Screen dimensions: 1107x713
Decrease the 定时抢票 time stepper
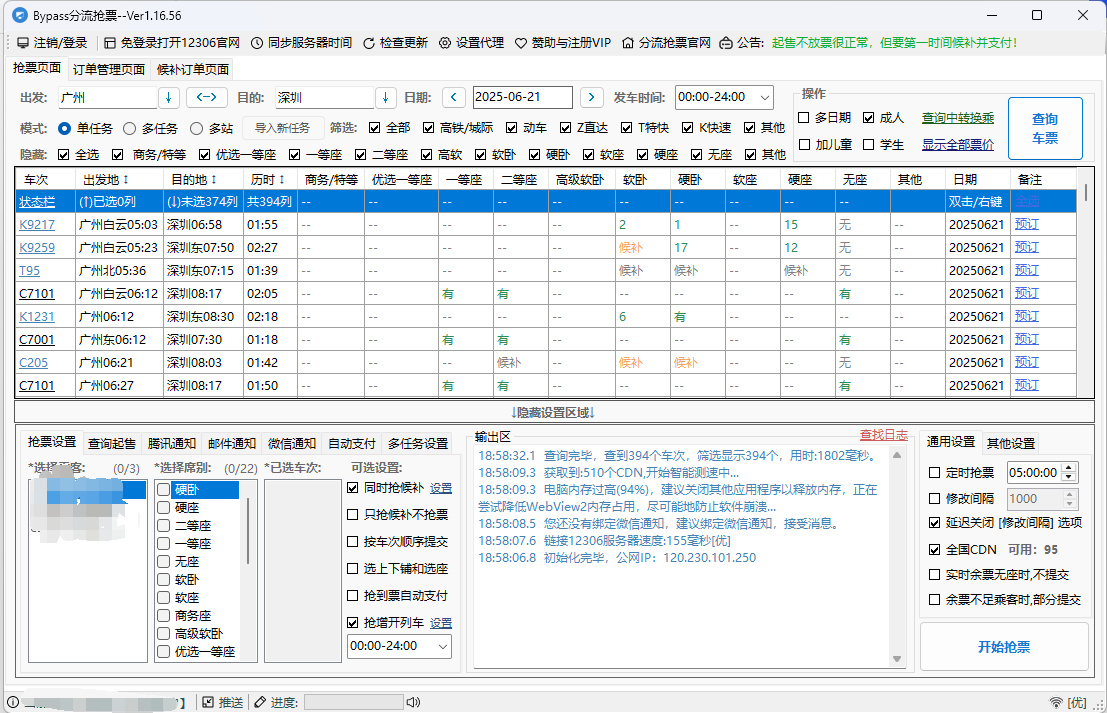[x=1070, y=477]
